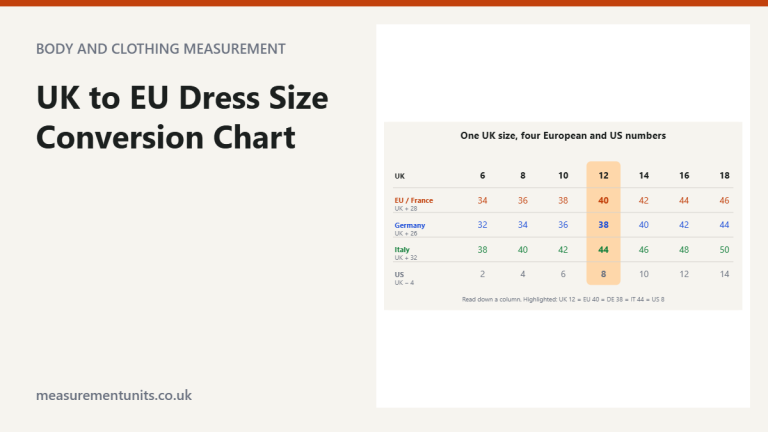This screenshot has width=768, height=432.
Task: Select highlighted Germany value 38
Action: pyautogui.click(x=603, y=225)
